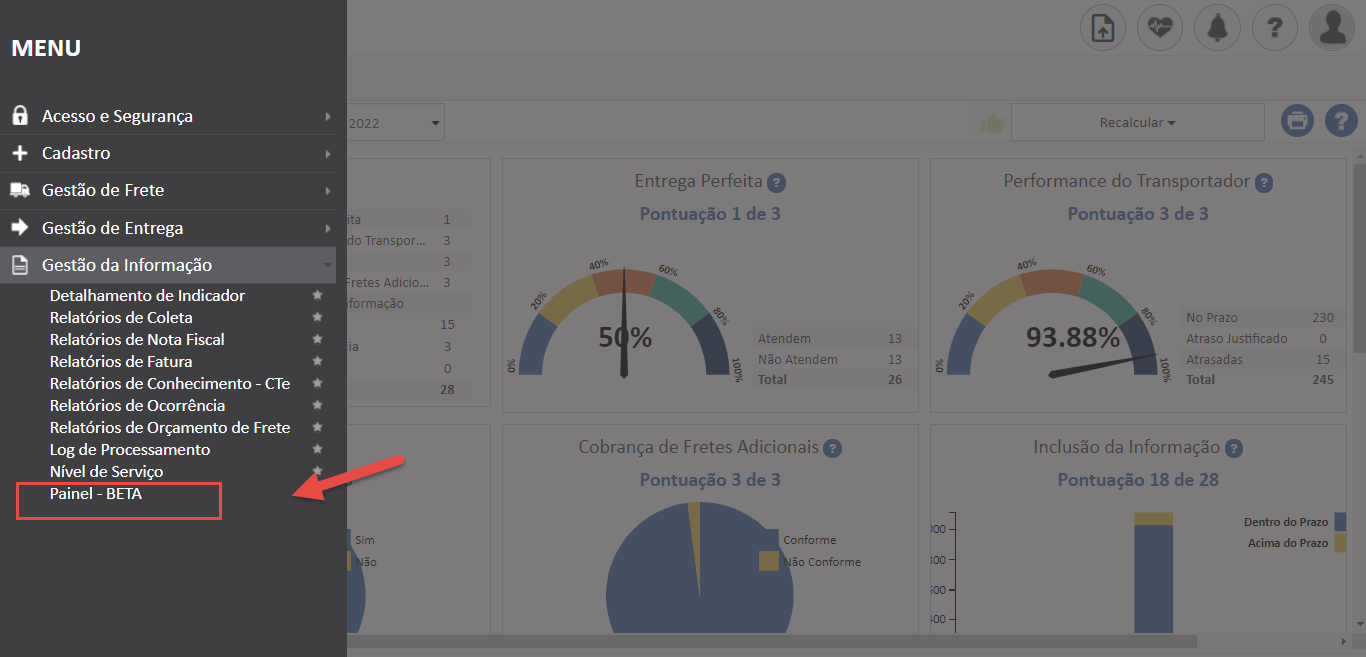Open help tooltip on Performance do Transportador

point(1264,182)
